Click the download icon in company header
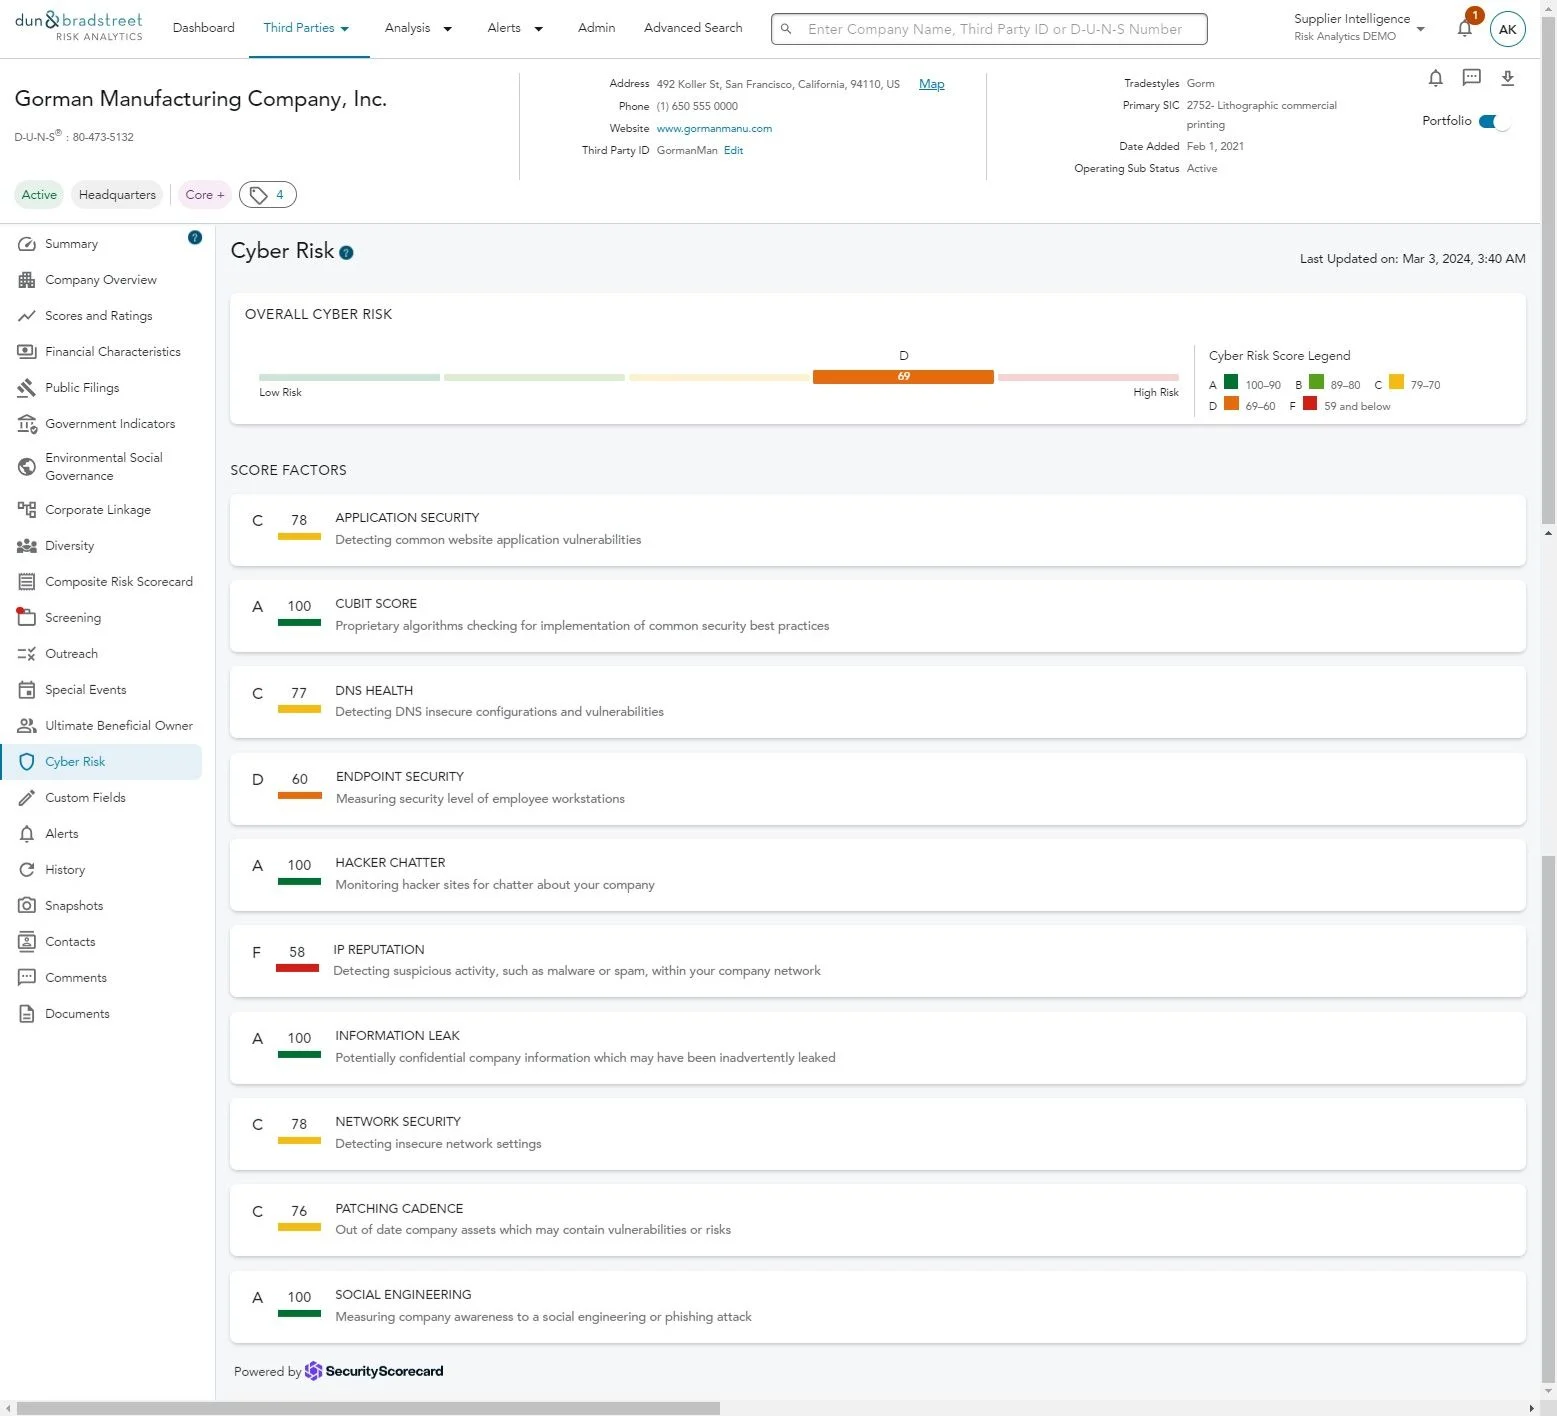The image size is (1557, 1416). pos(1508,78)
